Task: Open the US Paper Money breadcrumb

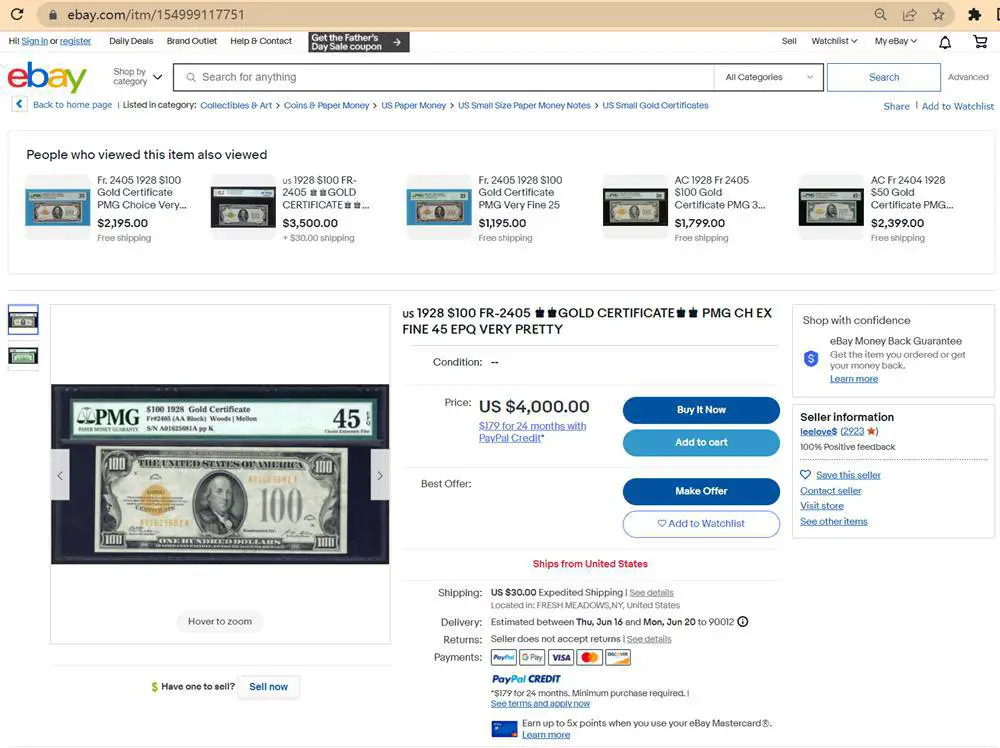Action: pos(413,105)
